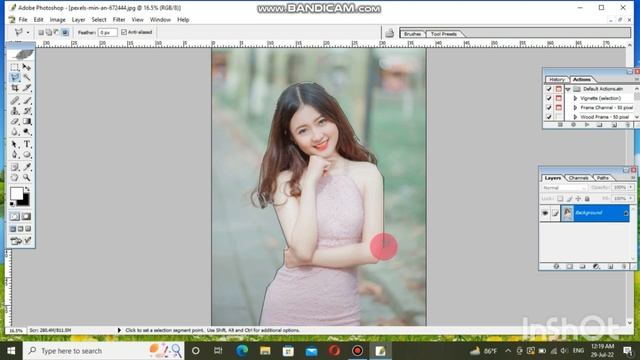Select the Crop tool
The image size is (640, 360).
point(15,88)
